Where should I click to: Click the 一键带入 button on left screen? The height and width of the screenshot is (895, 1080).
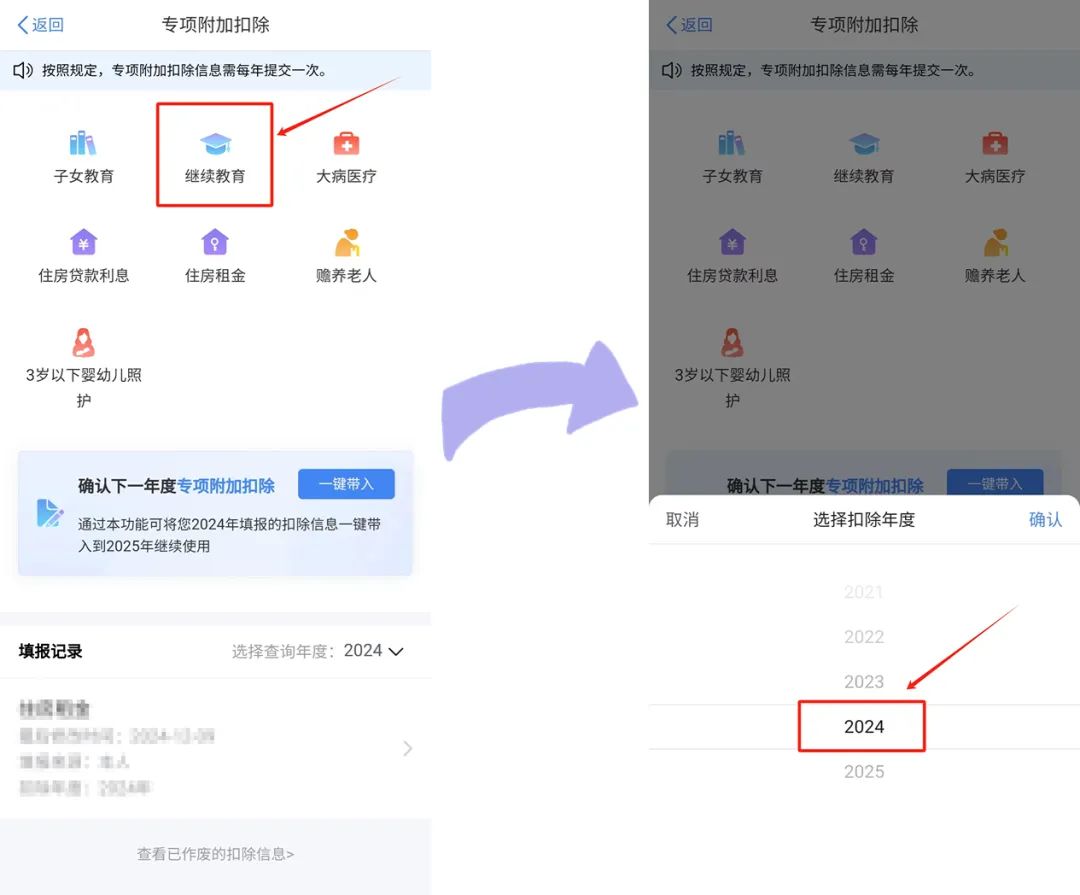click(346, 484)
